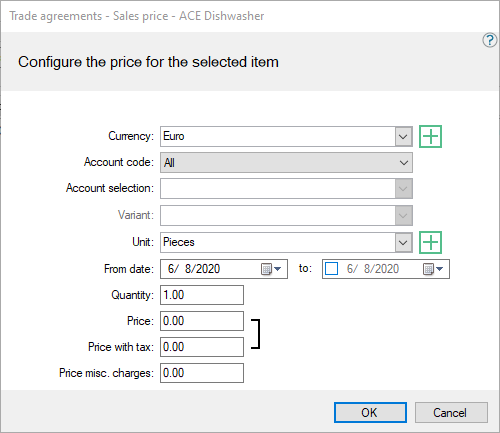This screenshot has width=500, height=433.
Task: Open the Account code dropdown set to All
Action: click(x=286, y=163)
